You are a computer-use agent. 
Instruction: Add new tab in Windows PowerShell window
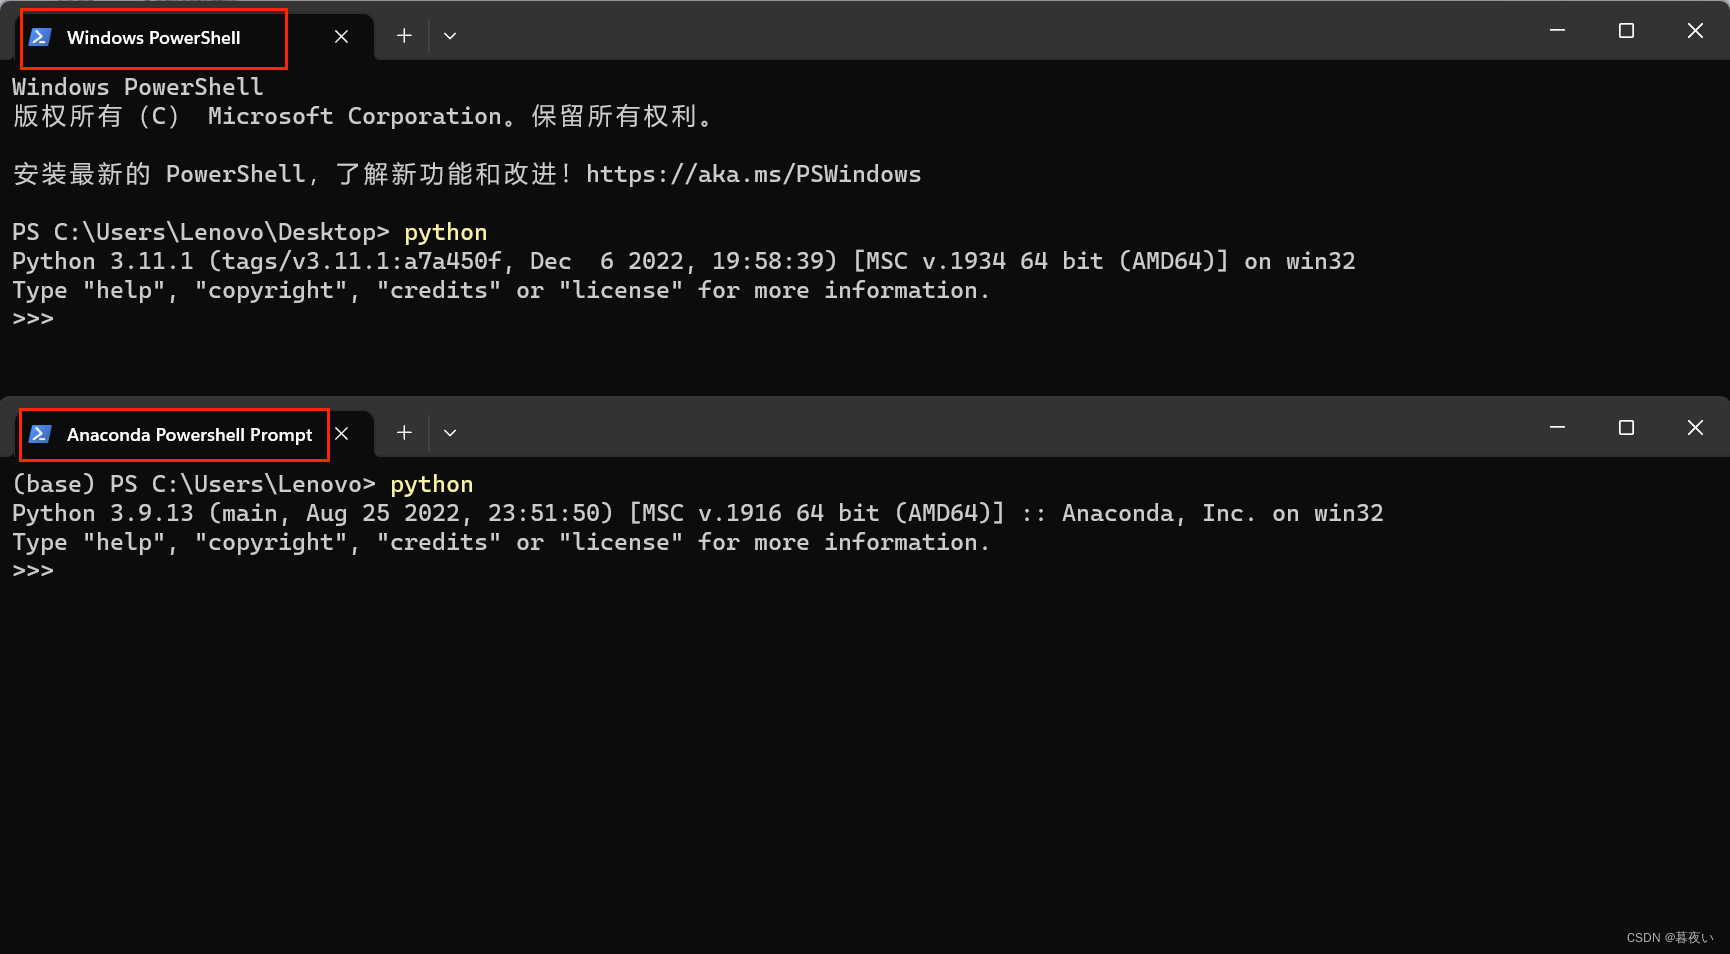(404, 36)
